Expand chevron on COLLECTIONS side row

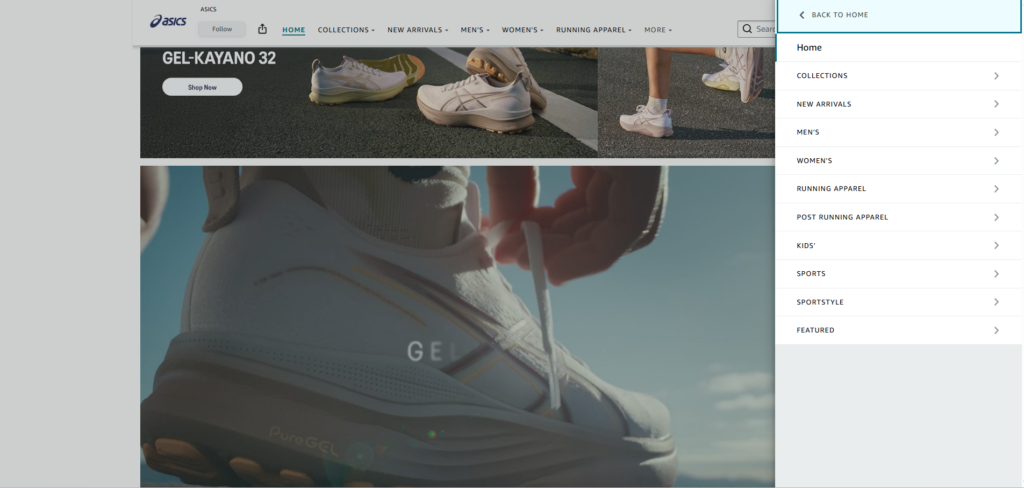996,76
